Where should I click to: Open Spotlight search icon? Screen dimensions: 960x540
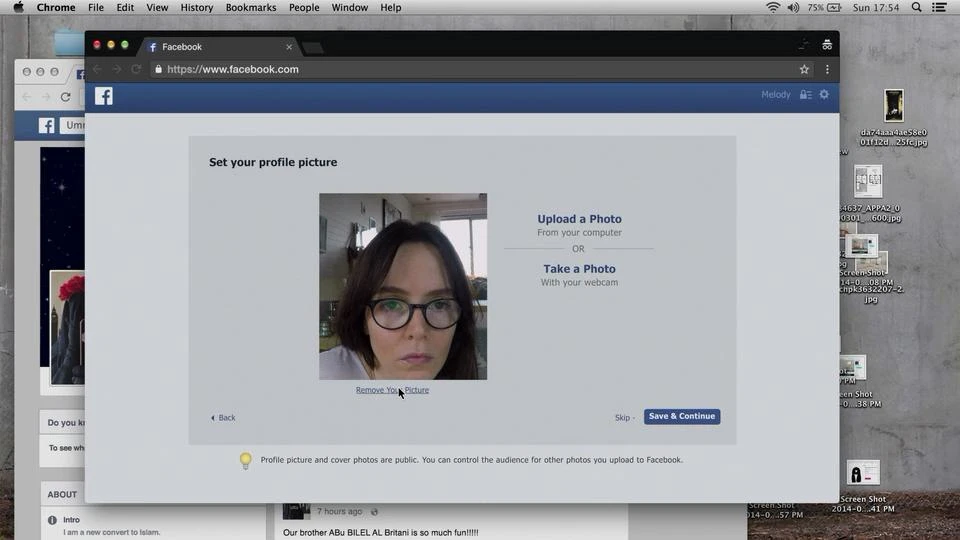(x=916, y=7)
